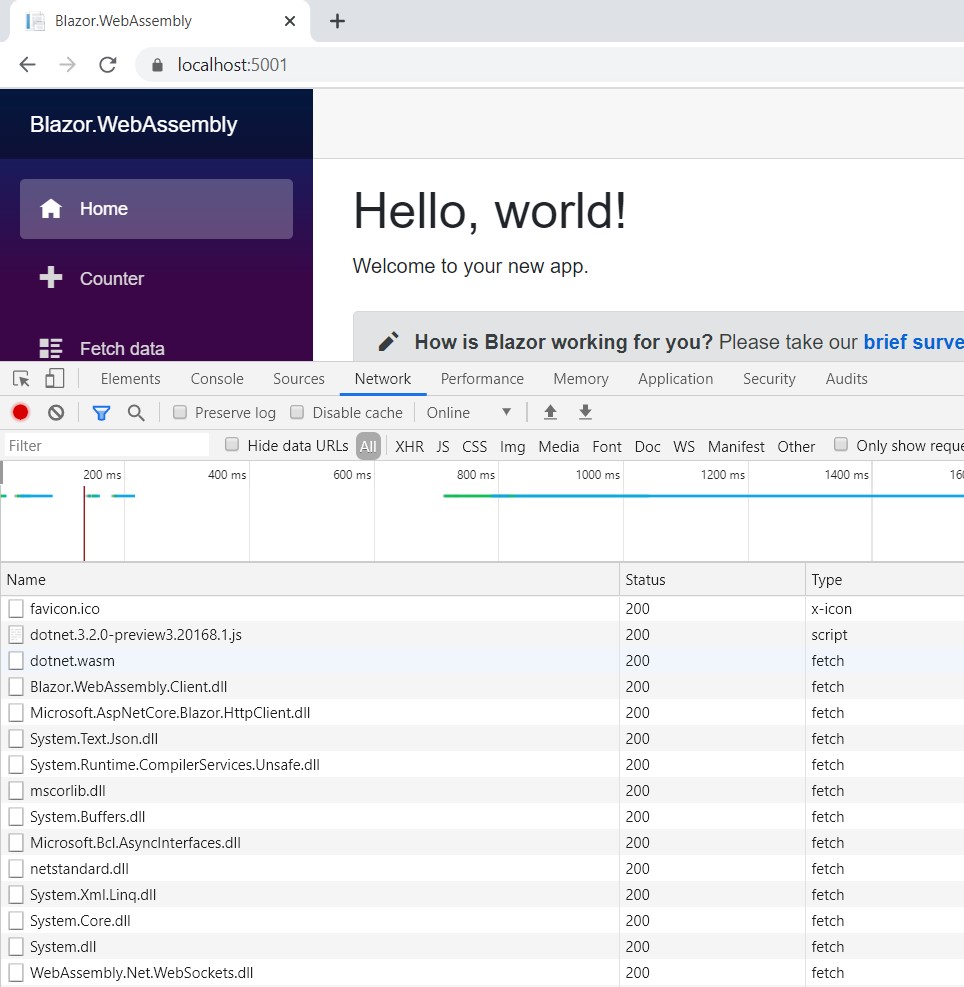Click the dotnet.3.2.0-preview3 script file icon

click(x=16, y=634)
